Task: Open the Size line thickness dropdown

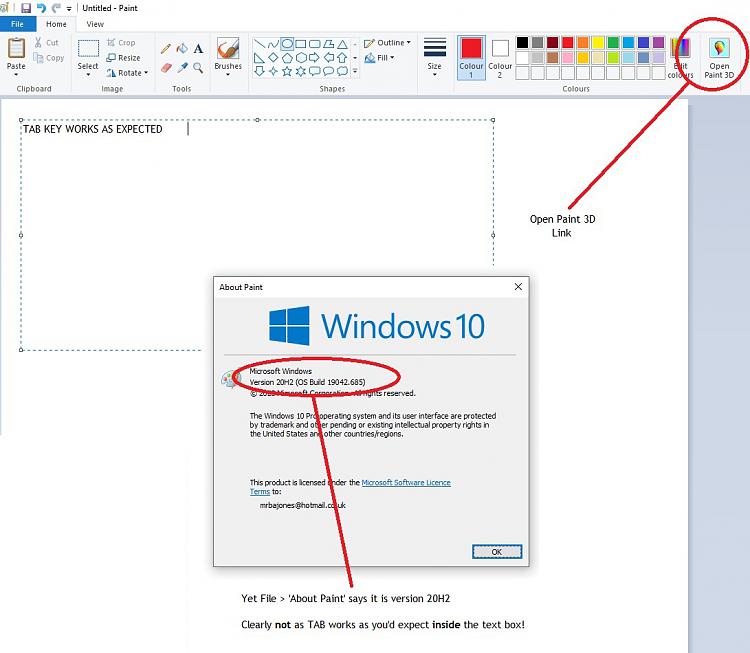Action: [435, 57]
